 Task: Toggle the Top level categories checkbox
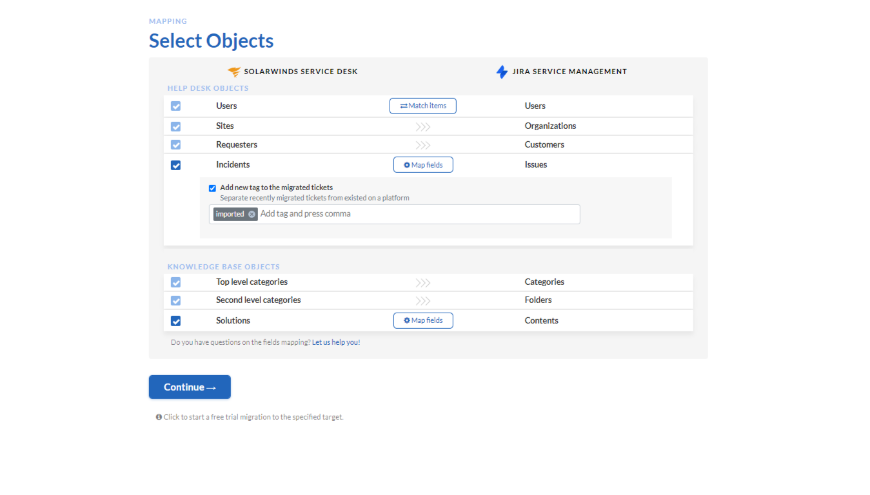coord(176,283)
